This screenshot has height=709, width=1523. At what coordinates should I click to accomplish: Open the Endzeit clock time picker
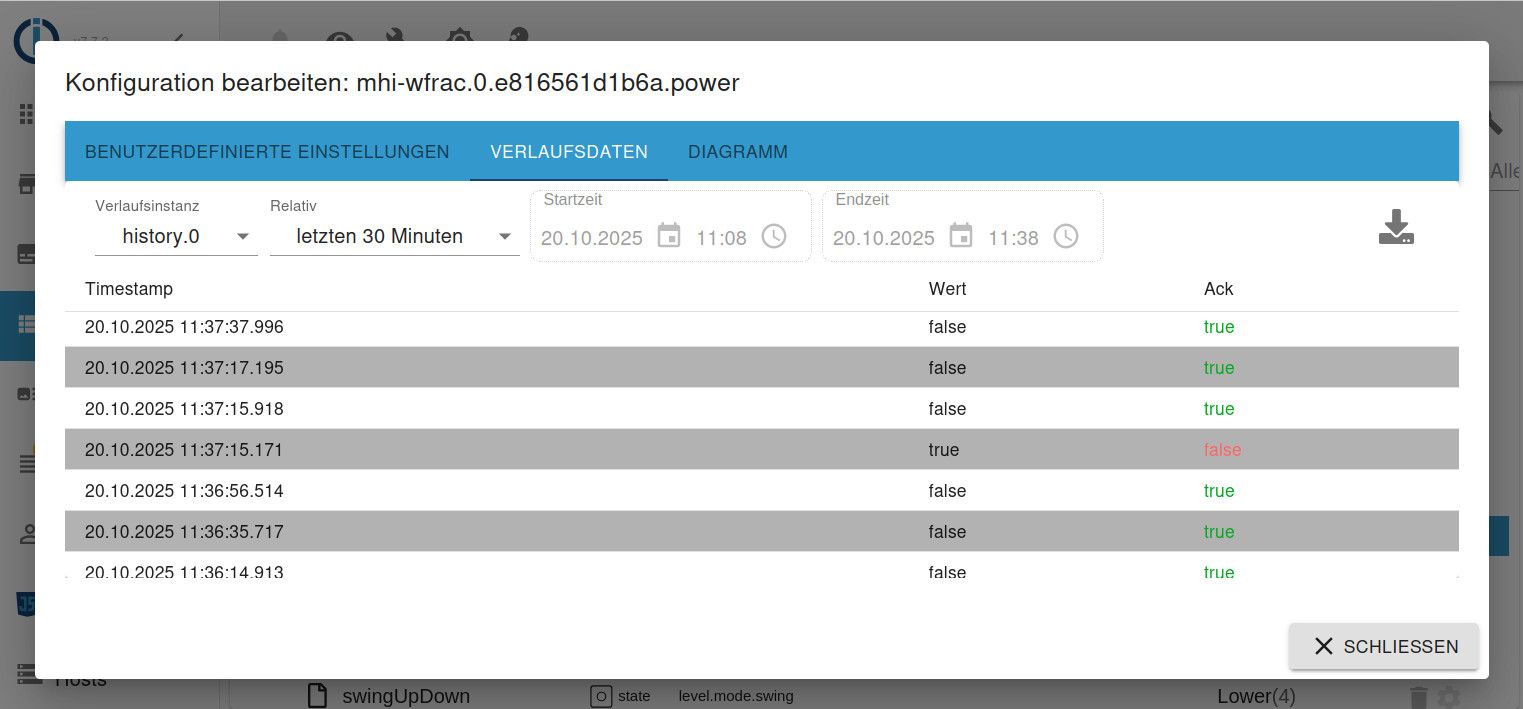[x=1066, y=237]
